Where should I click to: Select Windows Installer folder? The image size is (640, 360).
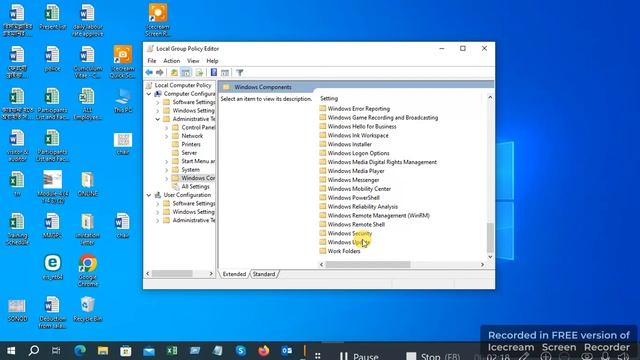[x=349, y=144]
